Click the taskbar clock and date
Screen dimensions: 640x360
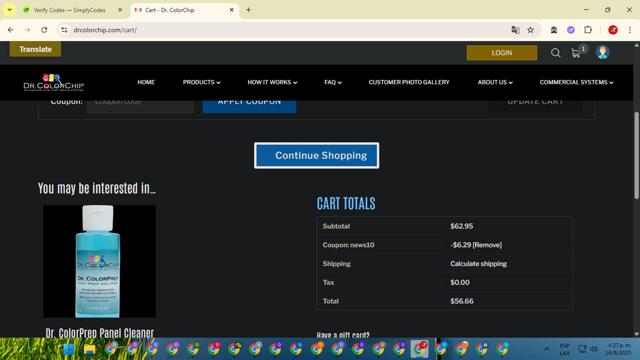pos(619,349)
